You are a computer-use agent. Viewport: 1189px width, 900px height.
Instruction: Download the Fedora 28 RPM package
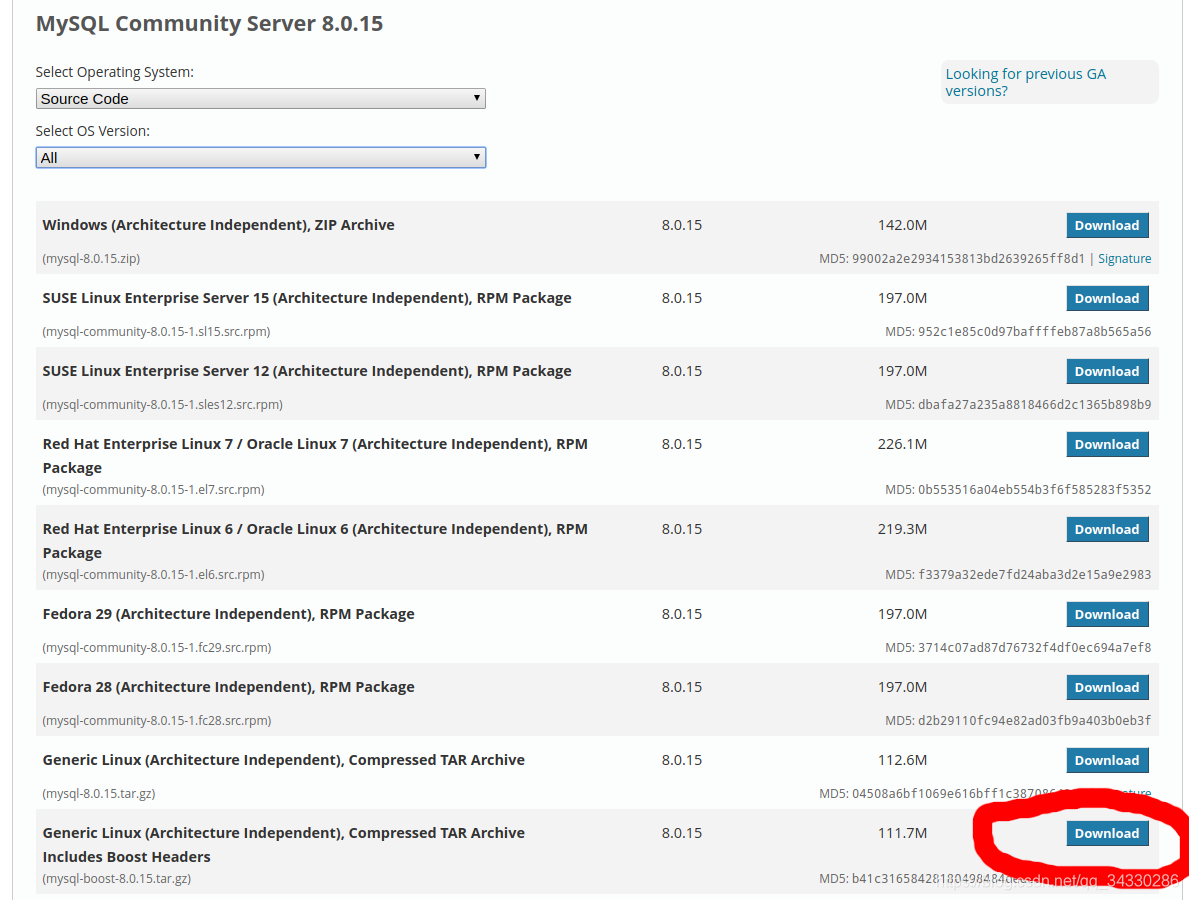[1107, 687]
